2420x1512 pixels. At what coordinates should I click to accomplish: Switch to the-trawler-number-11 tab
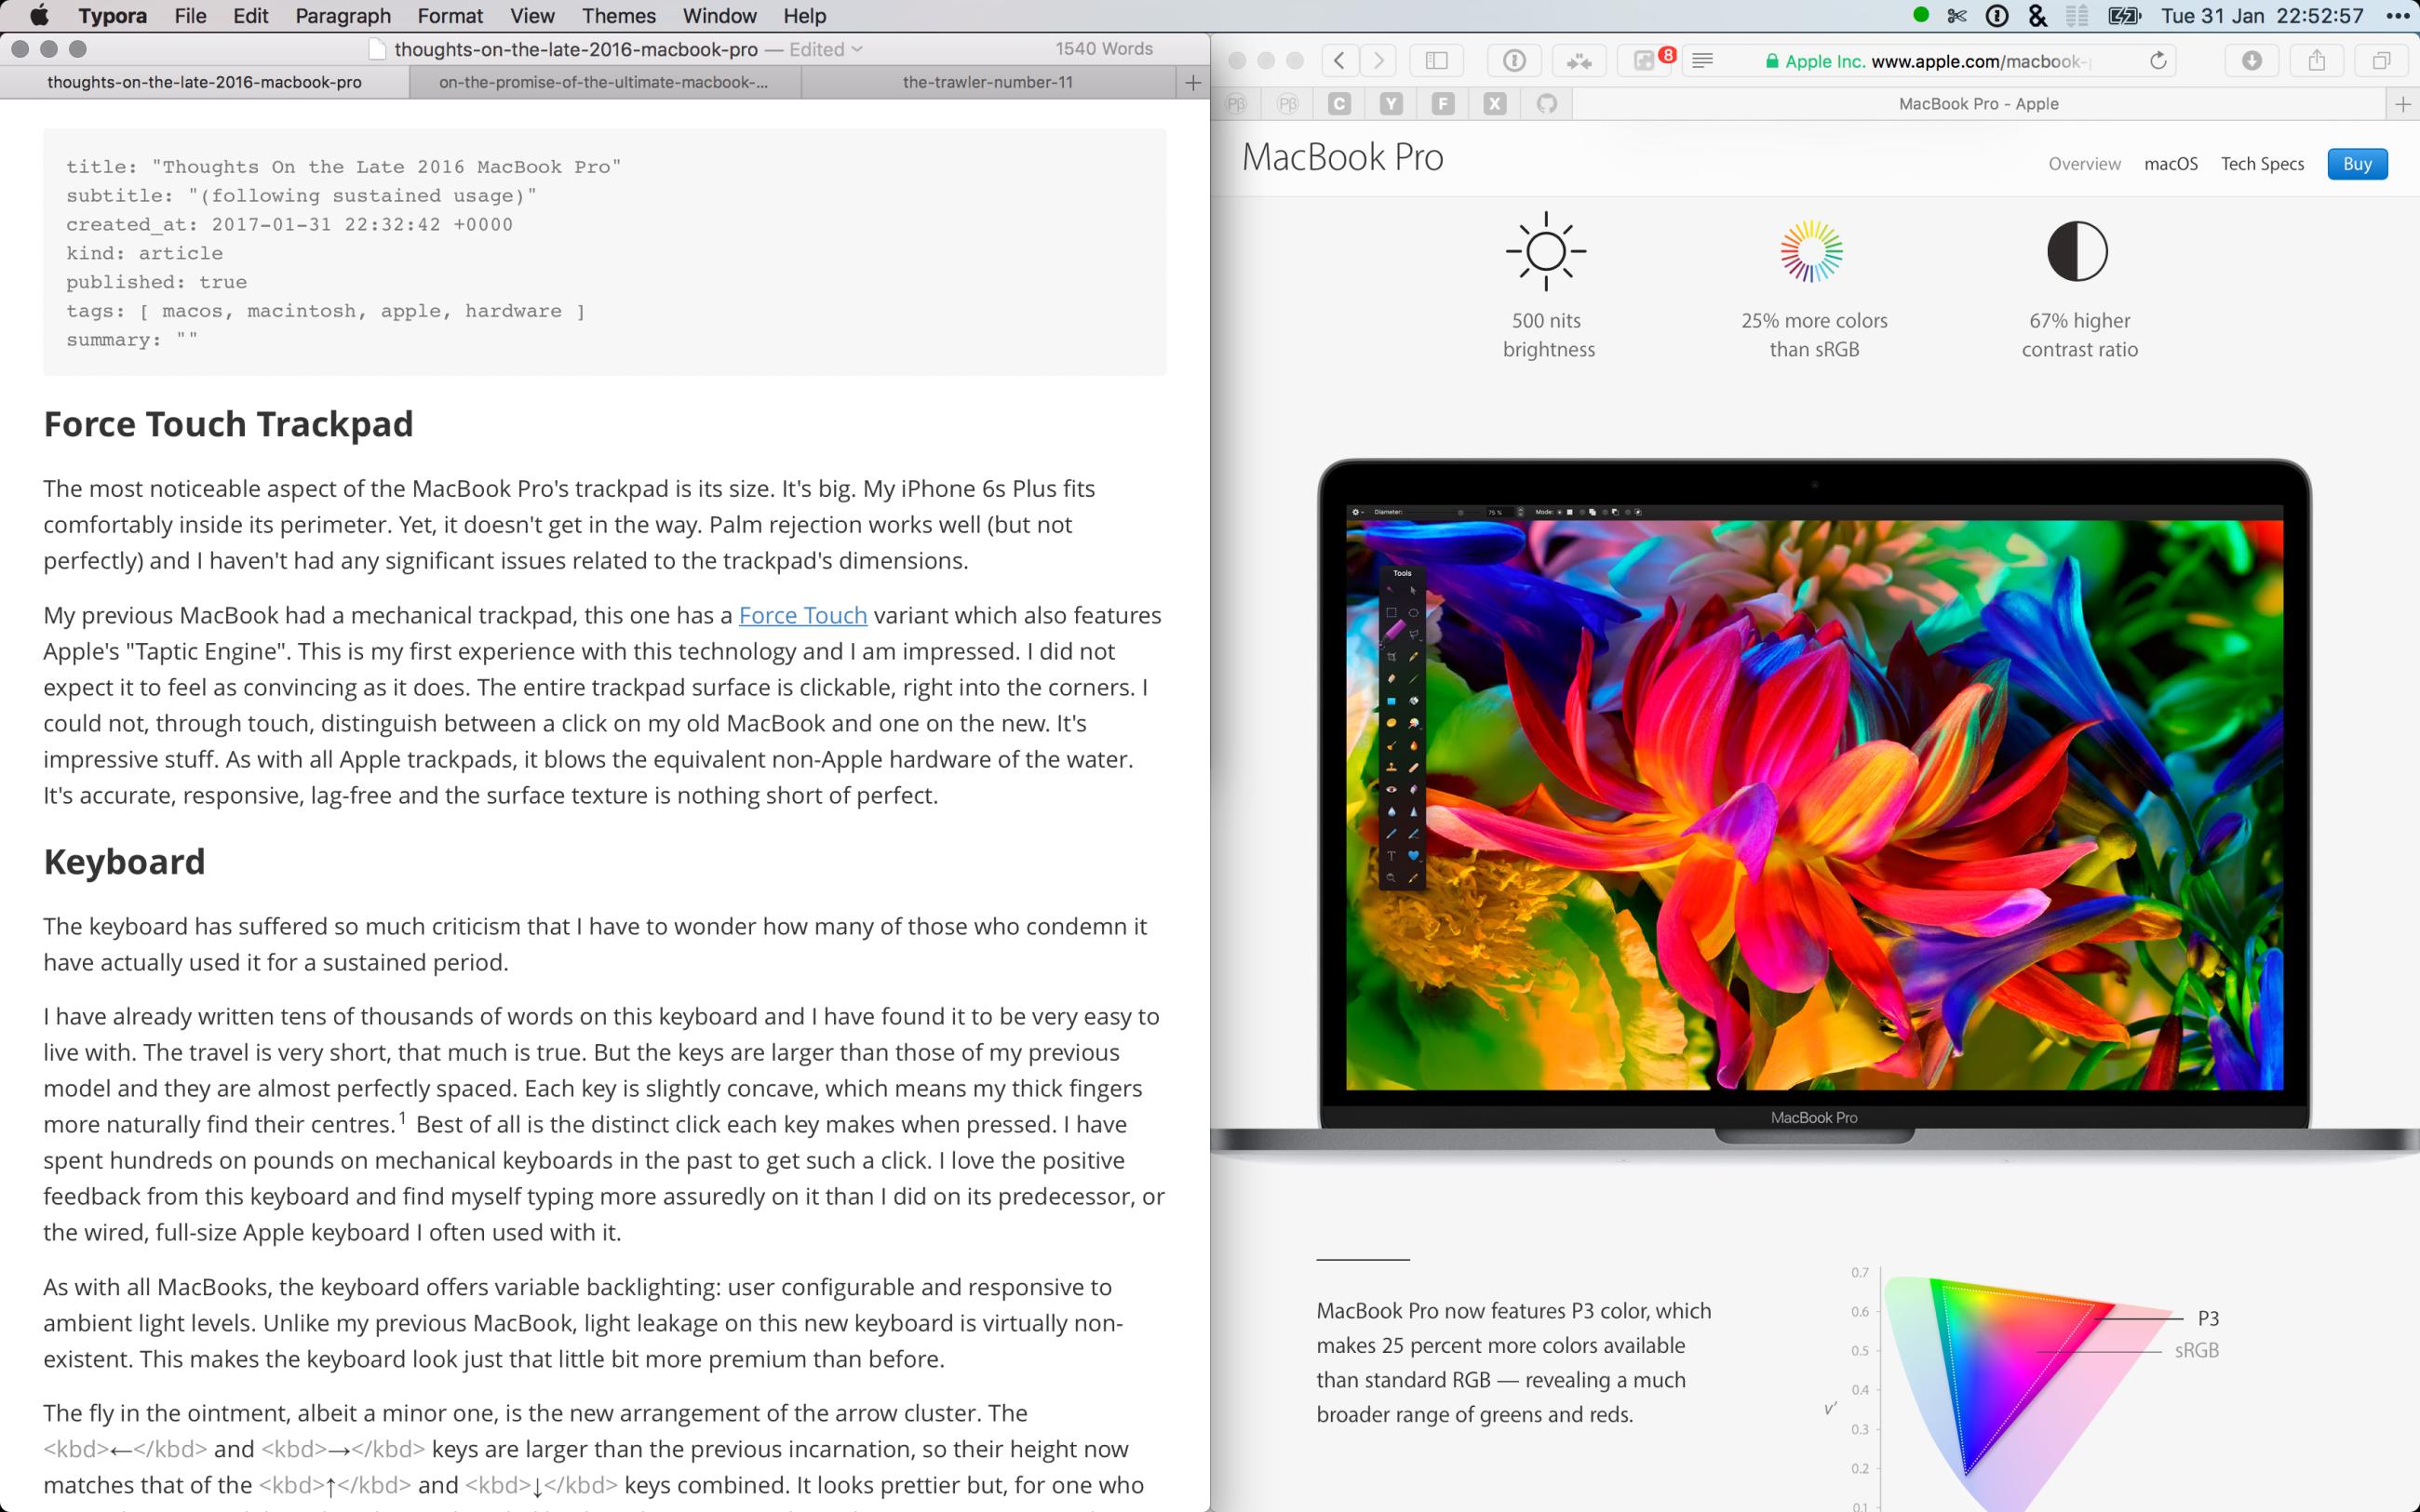click(x=988, y=82)
